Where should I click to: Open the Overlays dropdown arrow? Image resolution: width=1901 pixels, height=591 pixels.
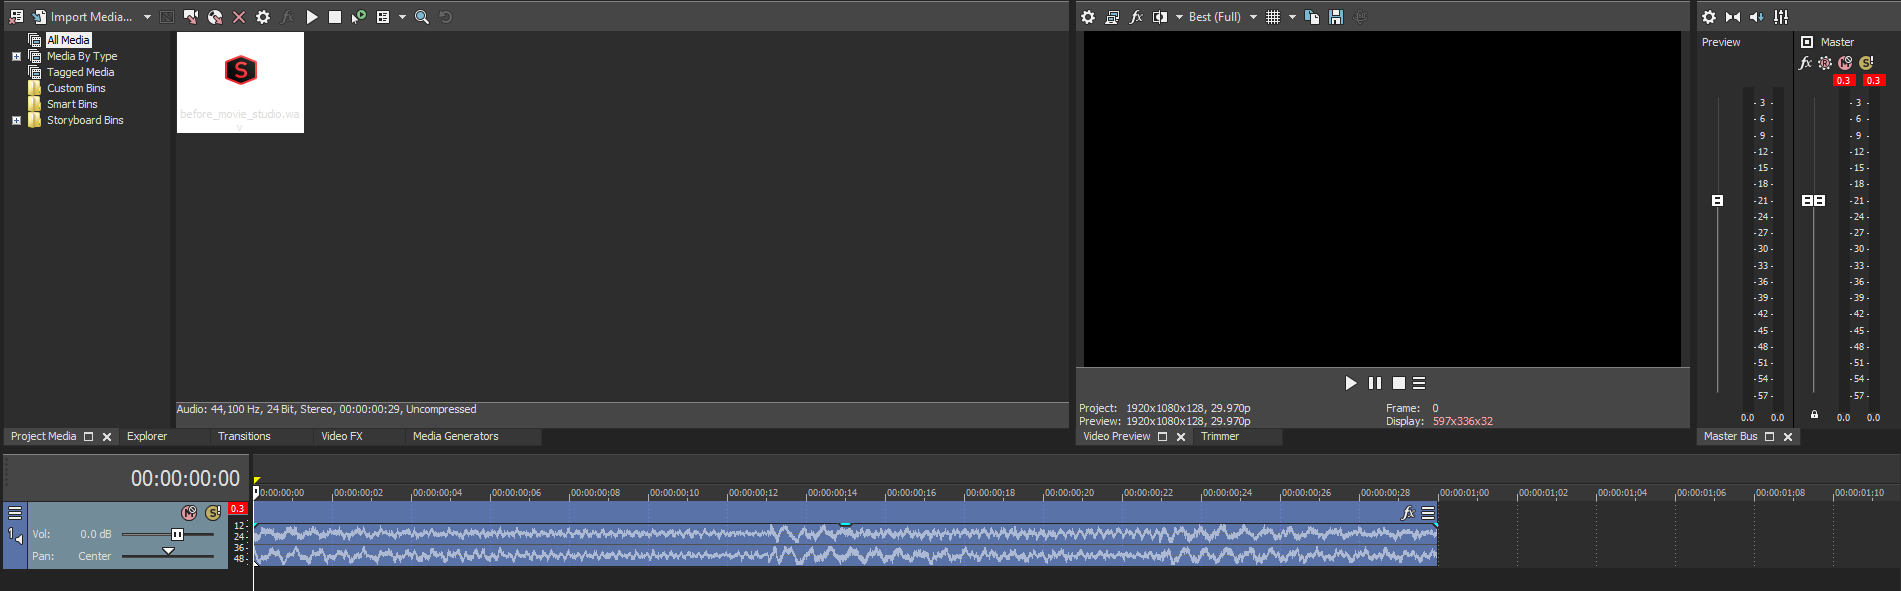[x=1292, y=17]
